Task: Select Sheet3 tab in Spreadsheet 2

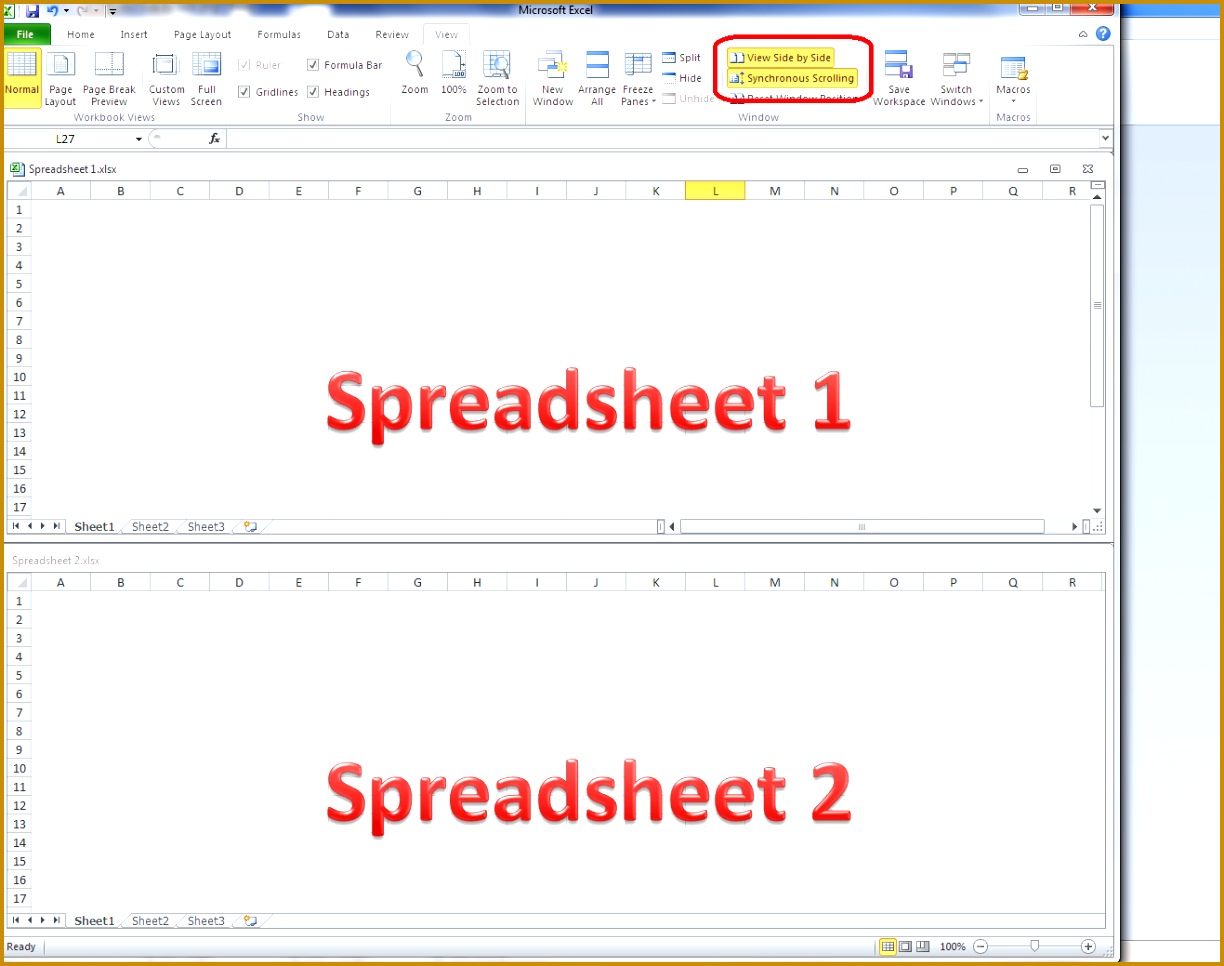Action: pyautogui.click(x=206, y=921)
